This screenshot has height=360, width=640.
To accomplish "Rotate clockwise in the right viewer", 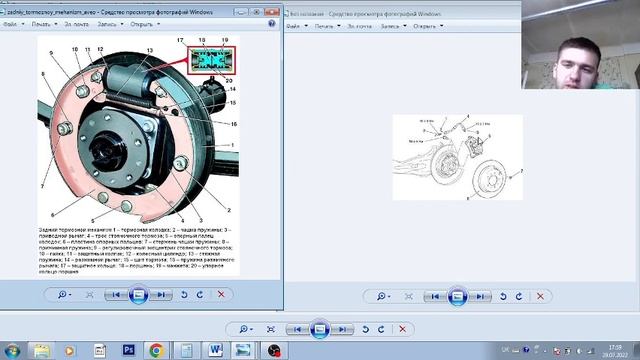I will [x=519, y=296].
